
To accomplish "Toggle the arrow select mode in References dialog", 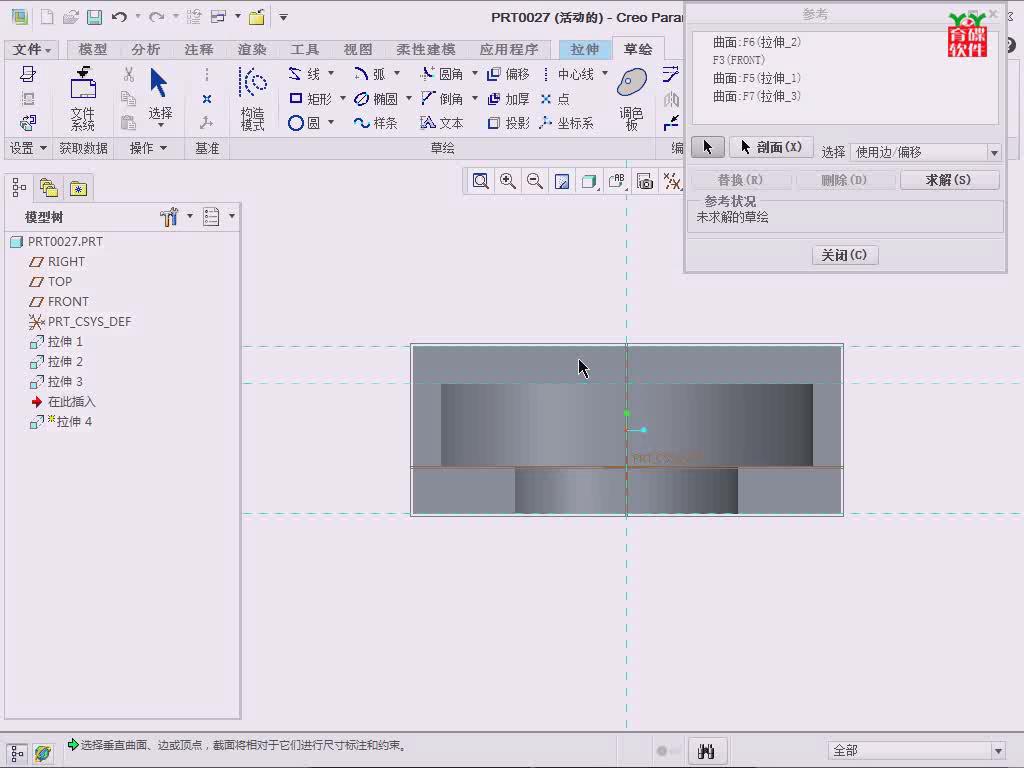I will [707, 148].
